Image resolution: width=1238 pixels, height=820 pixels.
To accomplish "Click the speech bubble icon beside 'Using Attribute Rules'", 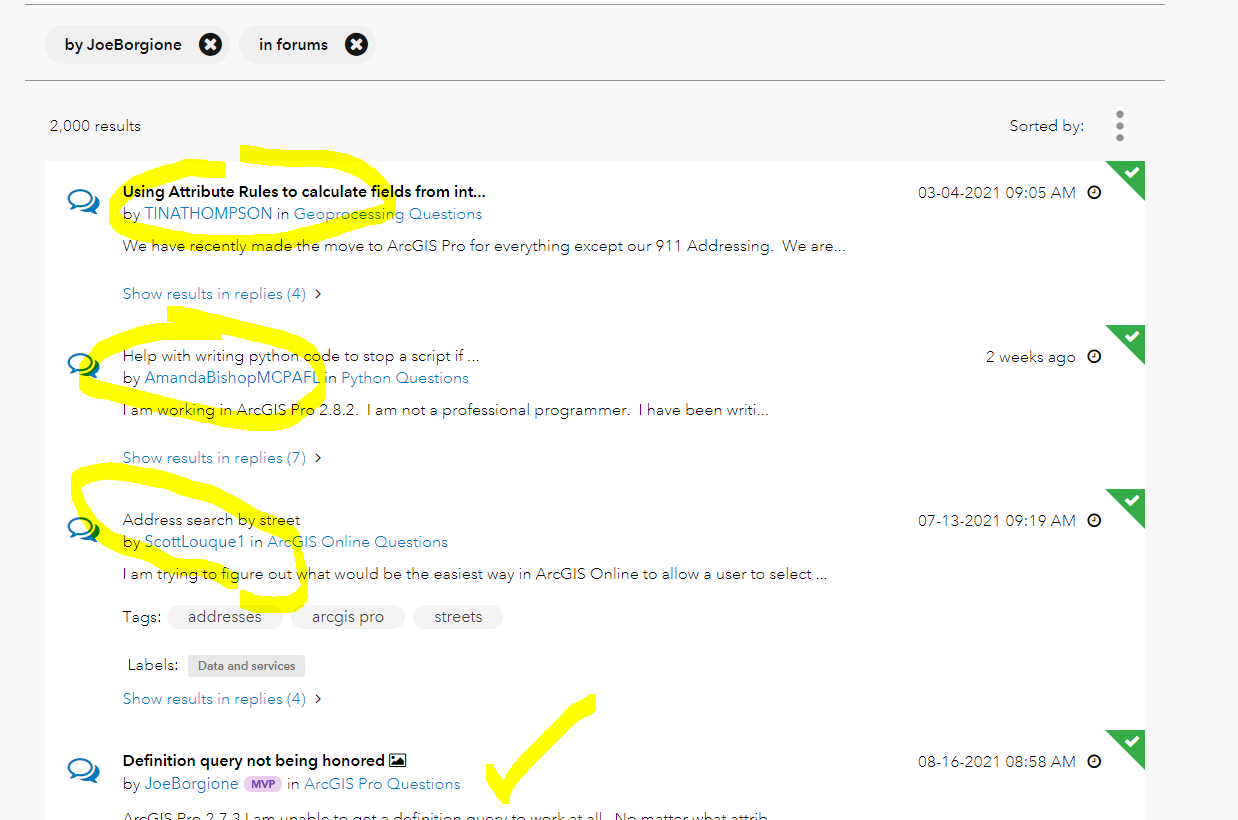I will [83, 201].
